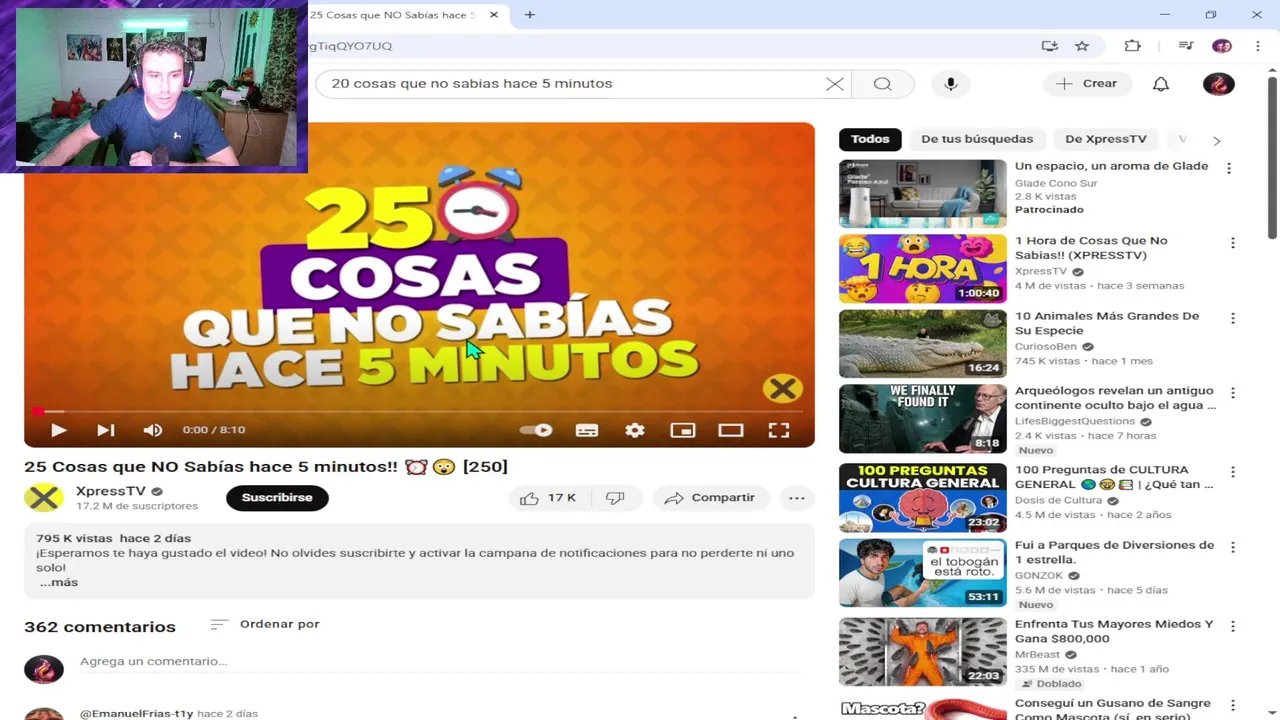1280x720 pixels.
Task: Open crocodile 10 Animales thumbnail
Action: pyautogui.click(x=923, y=344)
